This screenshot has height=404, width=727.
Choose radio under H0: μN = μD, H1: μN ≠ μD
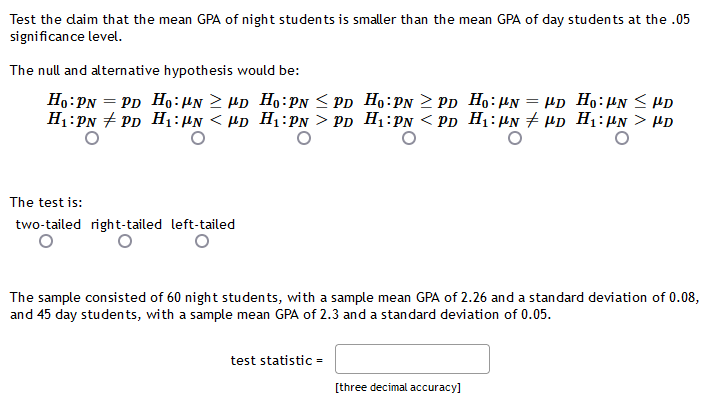tap(515, 141)
